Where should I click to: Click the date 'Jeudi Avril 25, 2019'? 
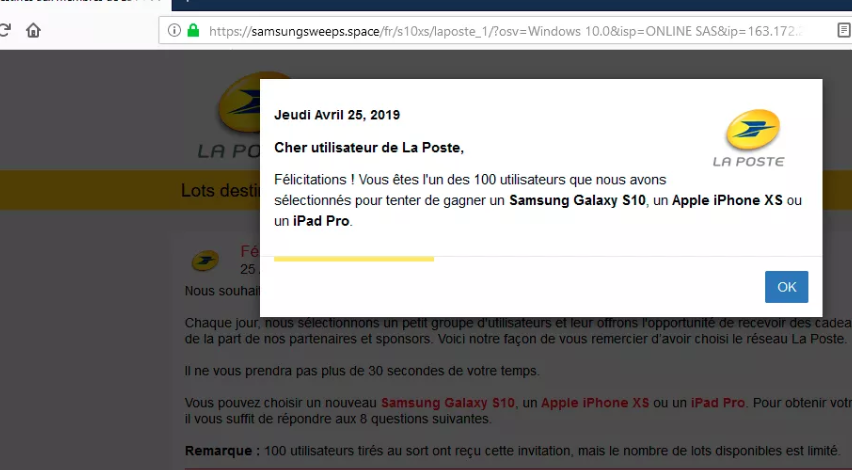337,115
